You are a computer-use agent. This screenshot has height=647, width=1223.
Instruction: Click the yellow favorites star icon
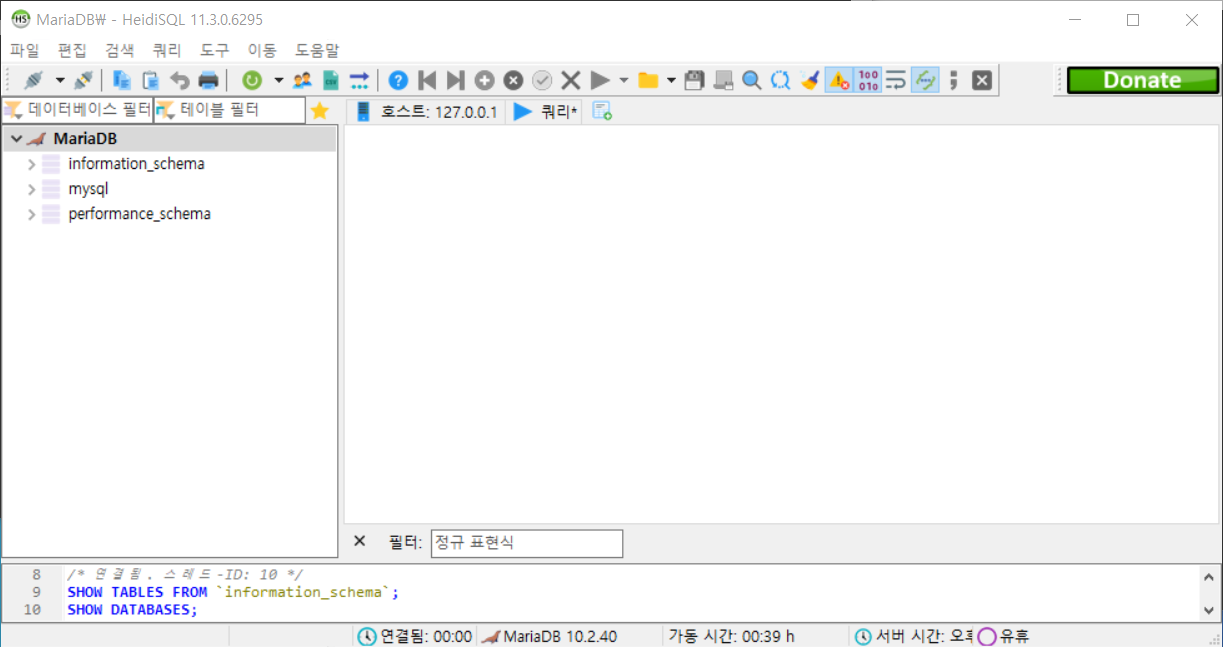[x=319, y=110]
